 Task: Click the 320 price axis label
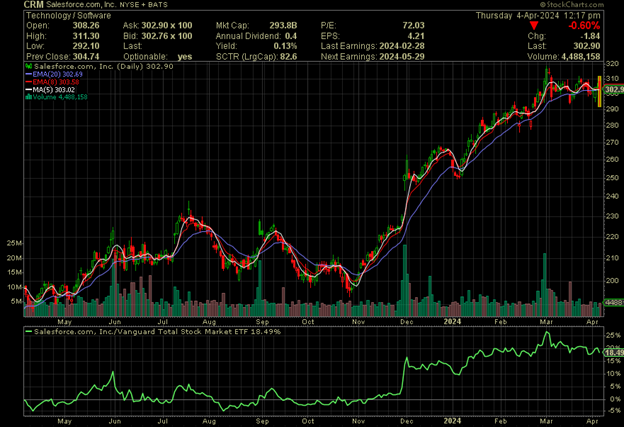612,64
